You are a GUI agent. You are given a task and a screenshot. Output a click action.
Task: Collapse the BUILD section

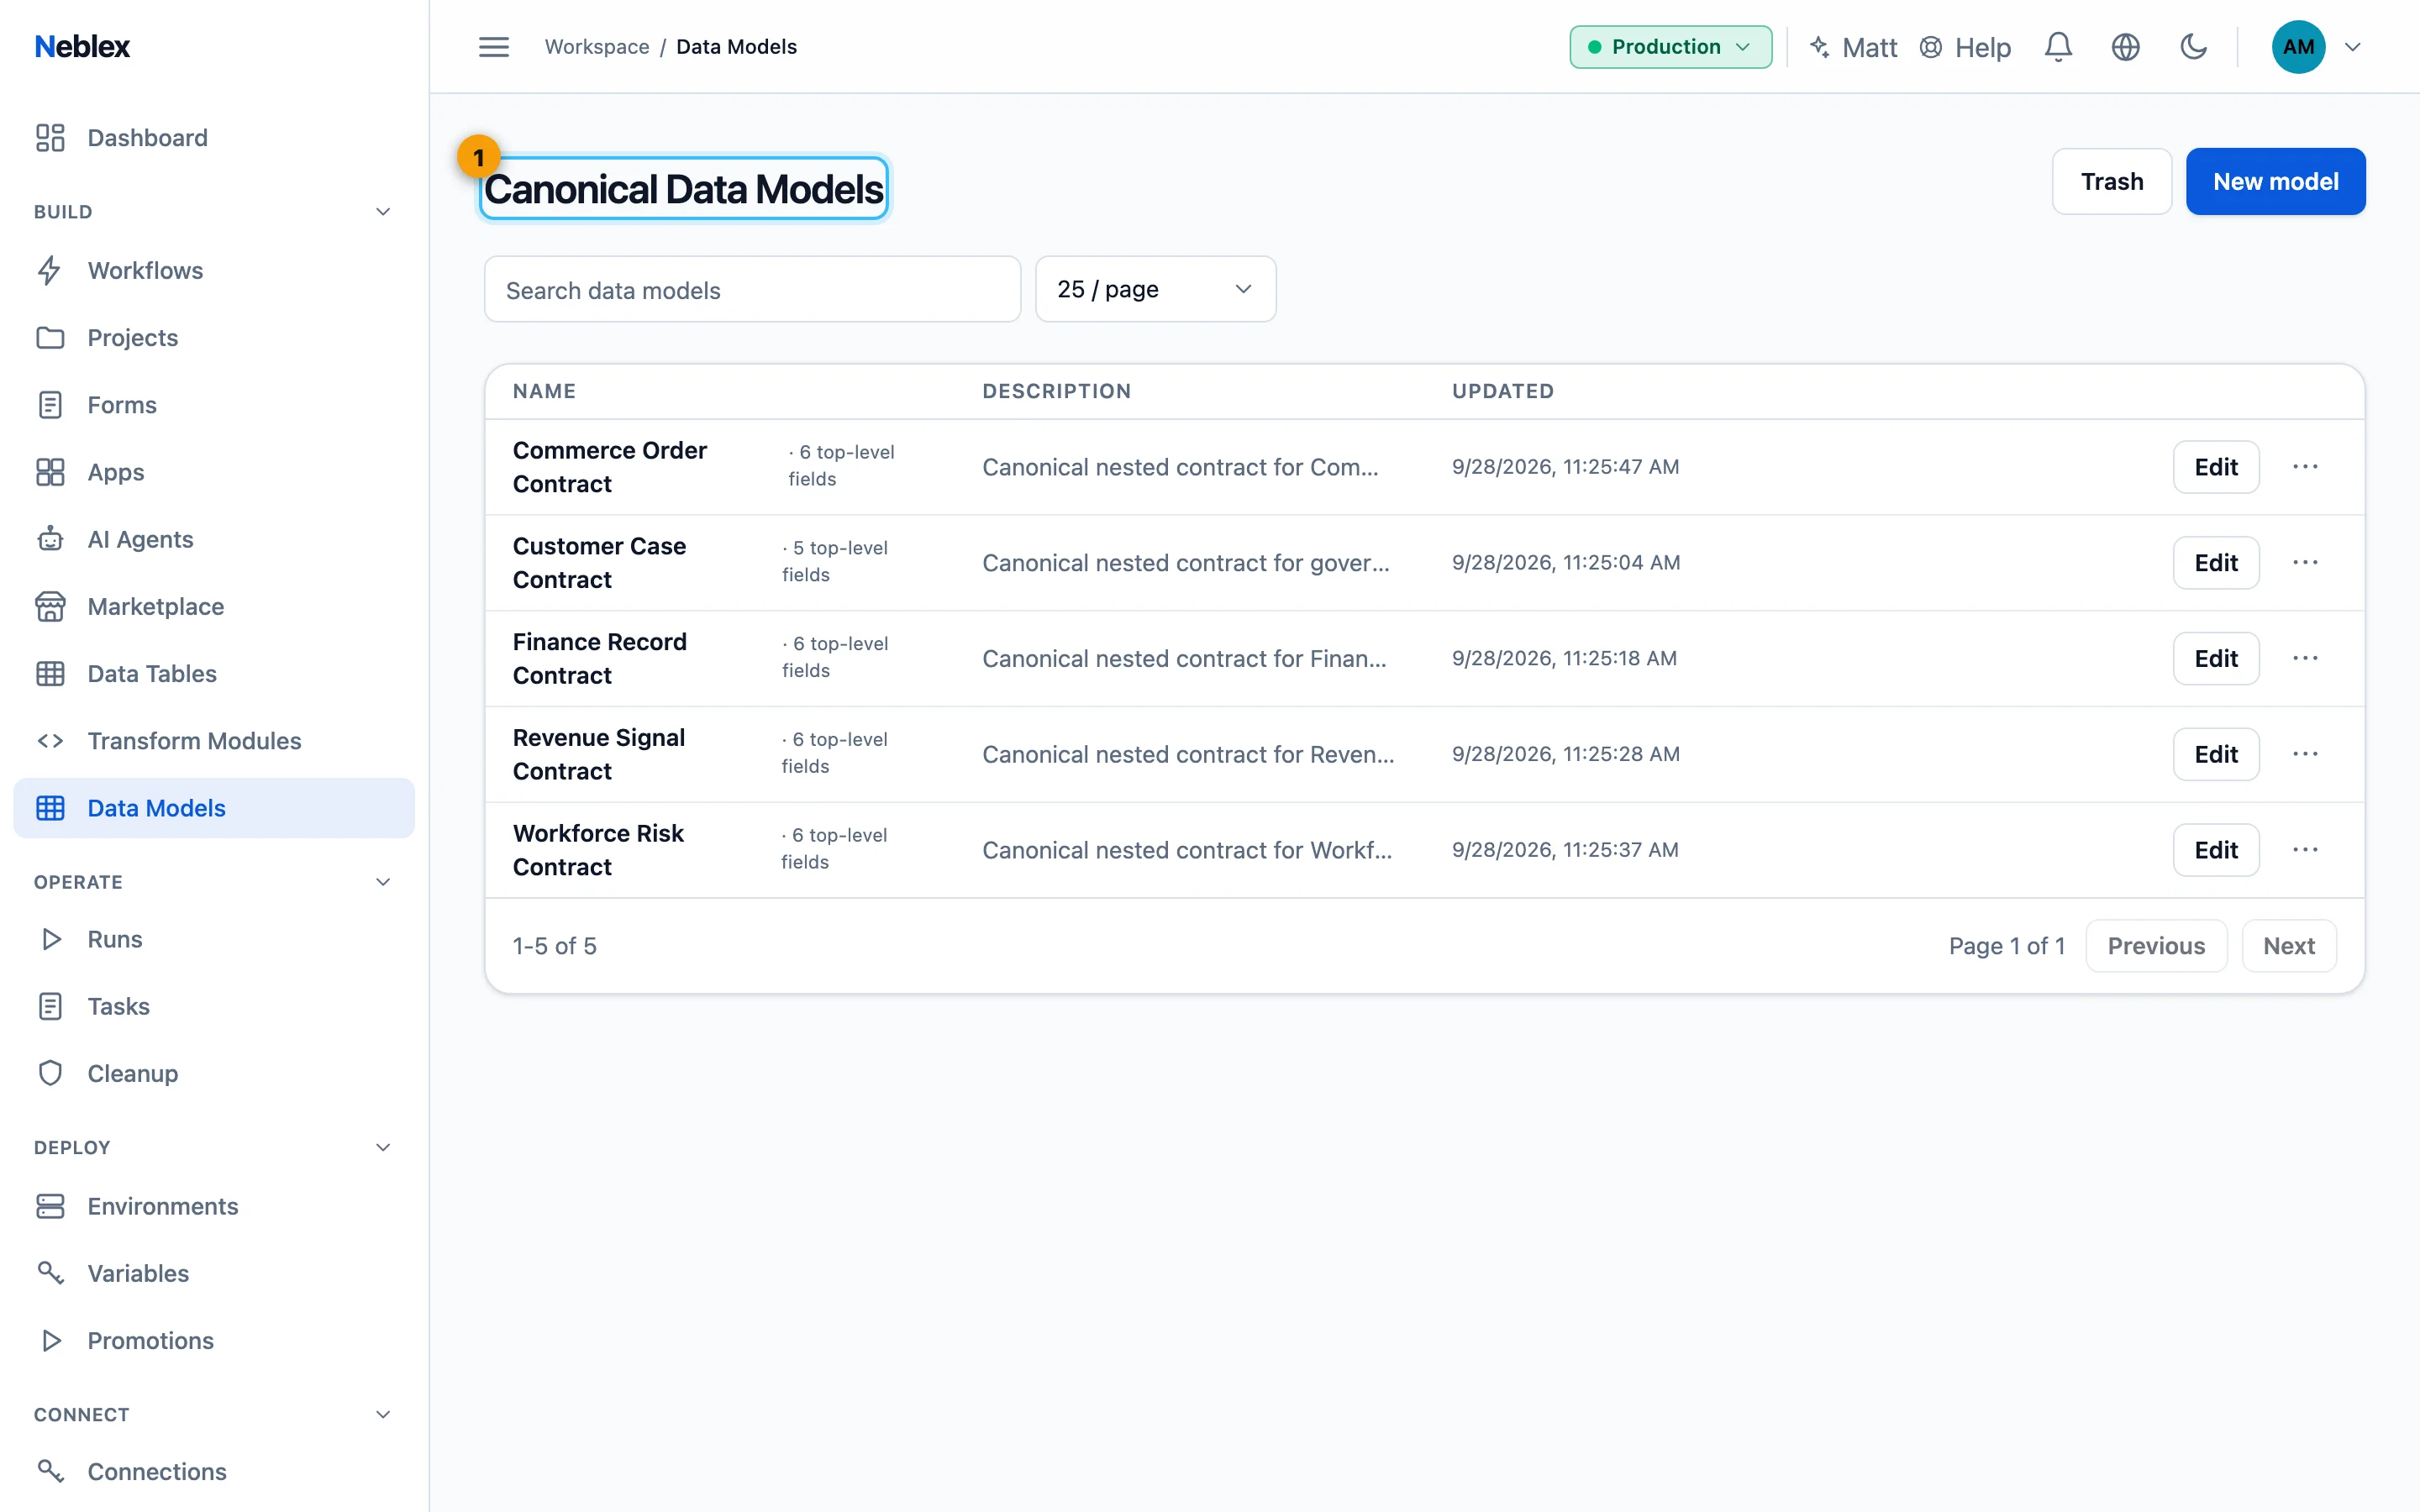pos(383,212)
